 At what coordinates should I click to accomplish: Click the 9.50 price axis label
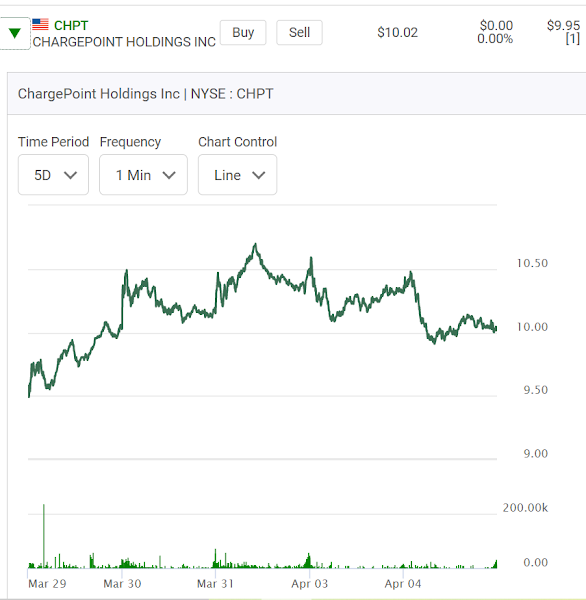coord(535,390)
